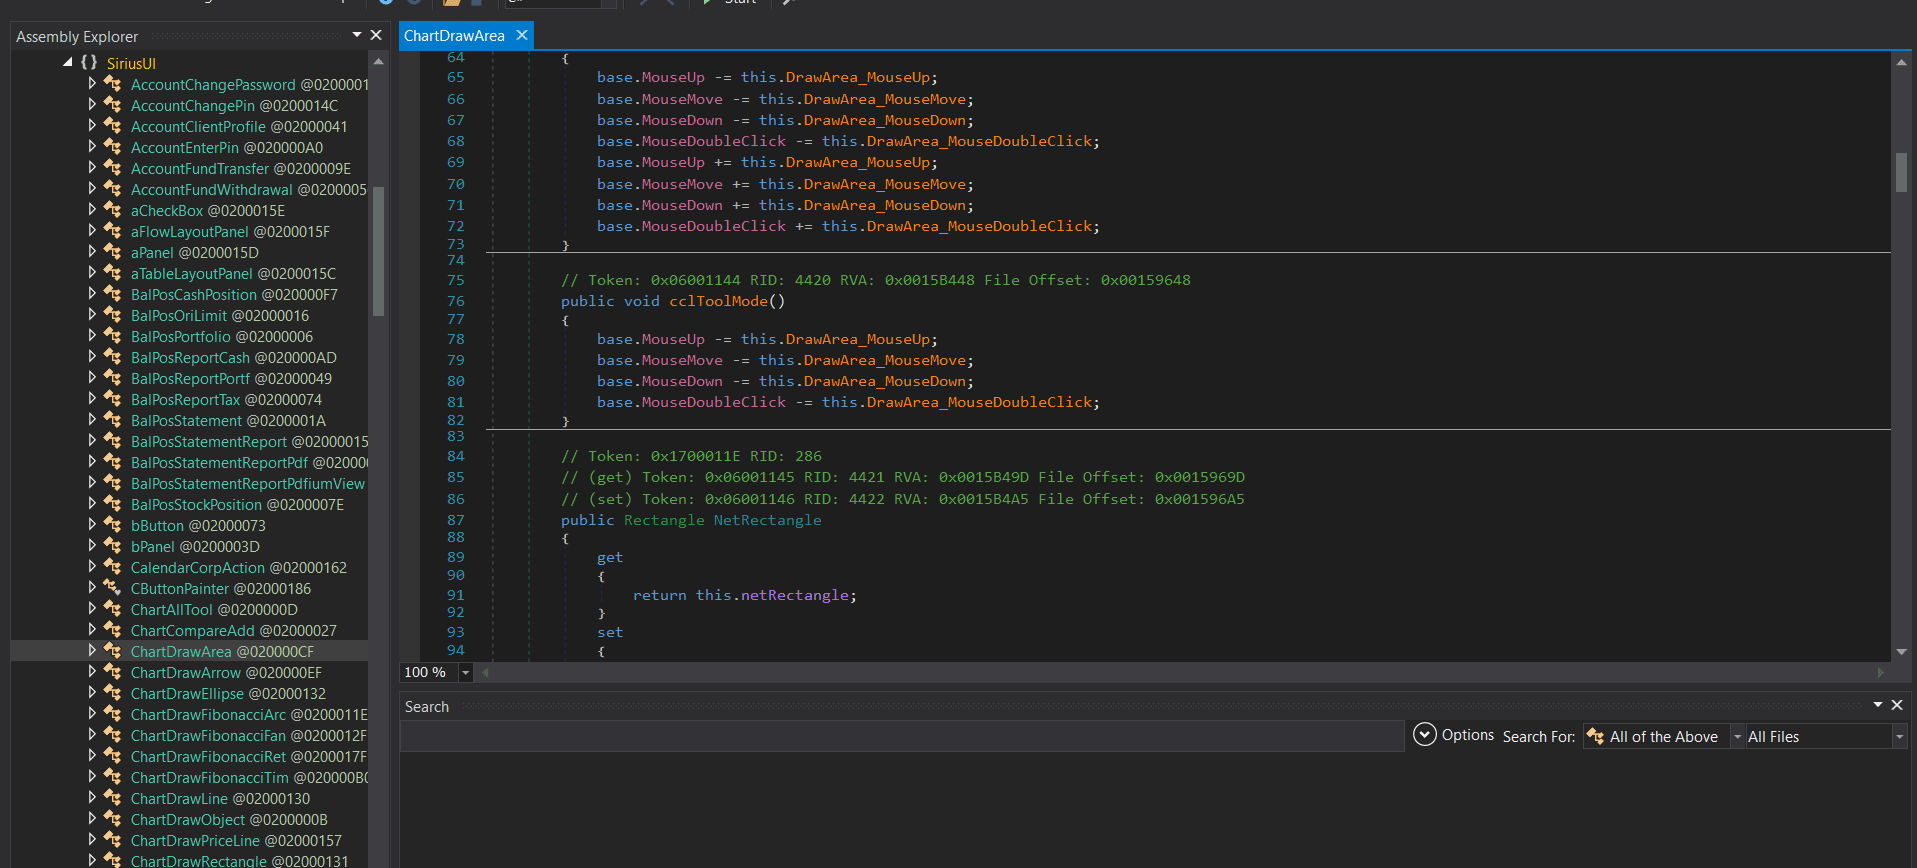Select ChartDrawPriceLine in the tree
1917x868 pixels.
pos(236,840)
